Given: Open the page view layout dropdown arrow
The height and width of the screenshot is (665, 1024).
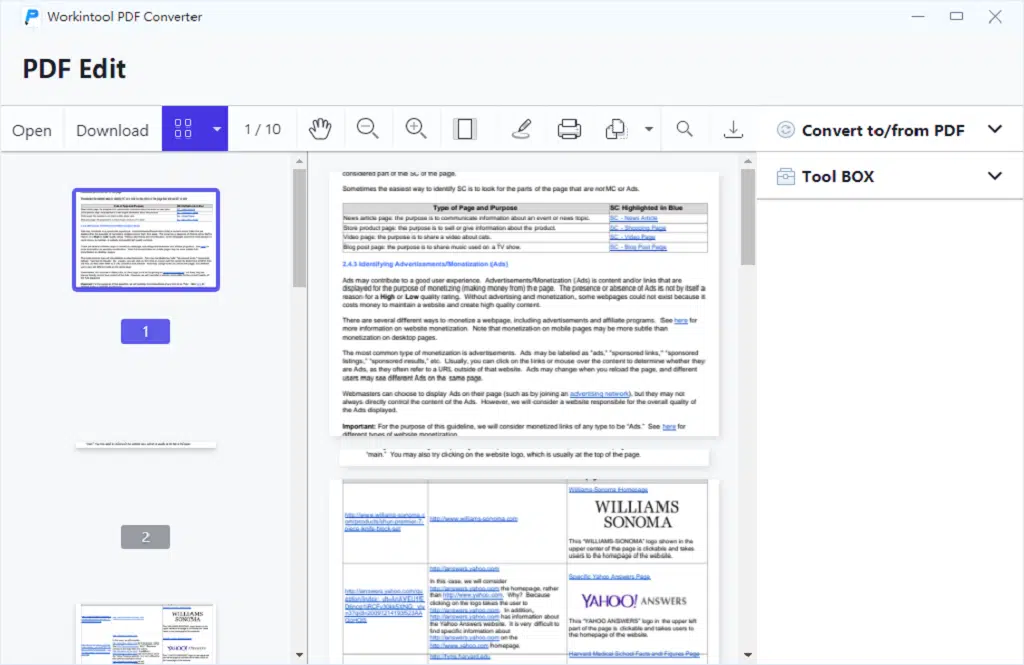Looking at the screenshot, I should pos(216,128).
